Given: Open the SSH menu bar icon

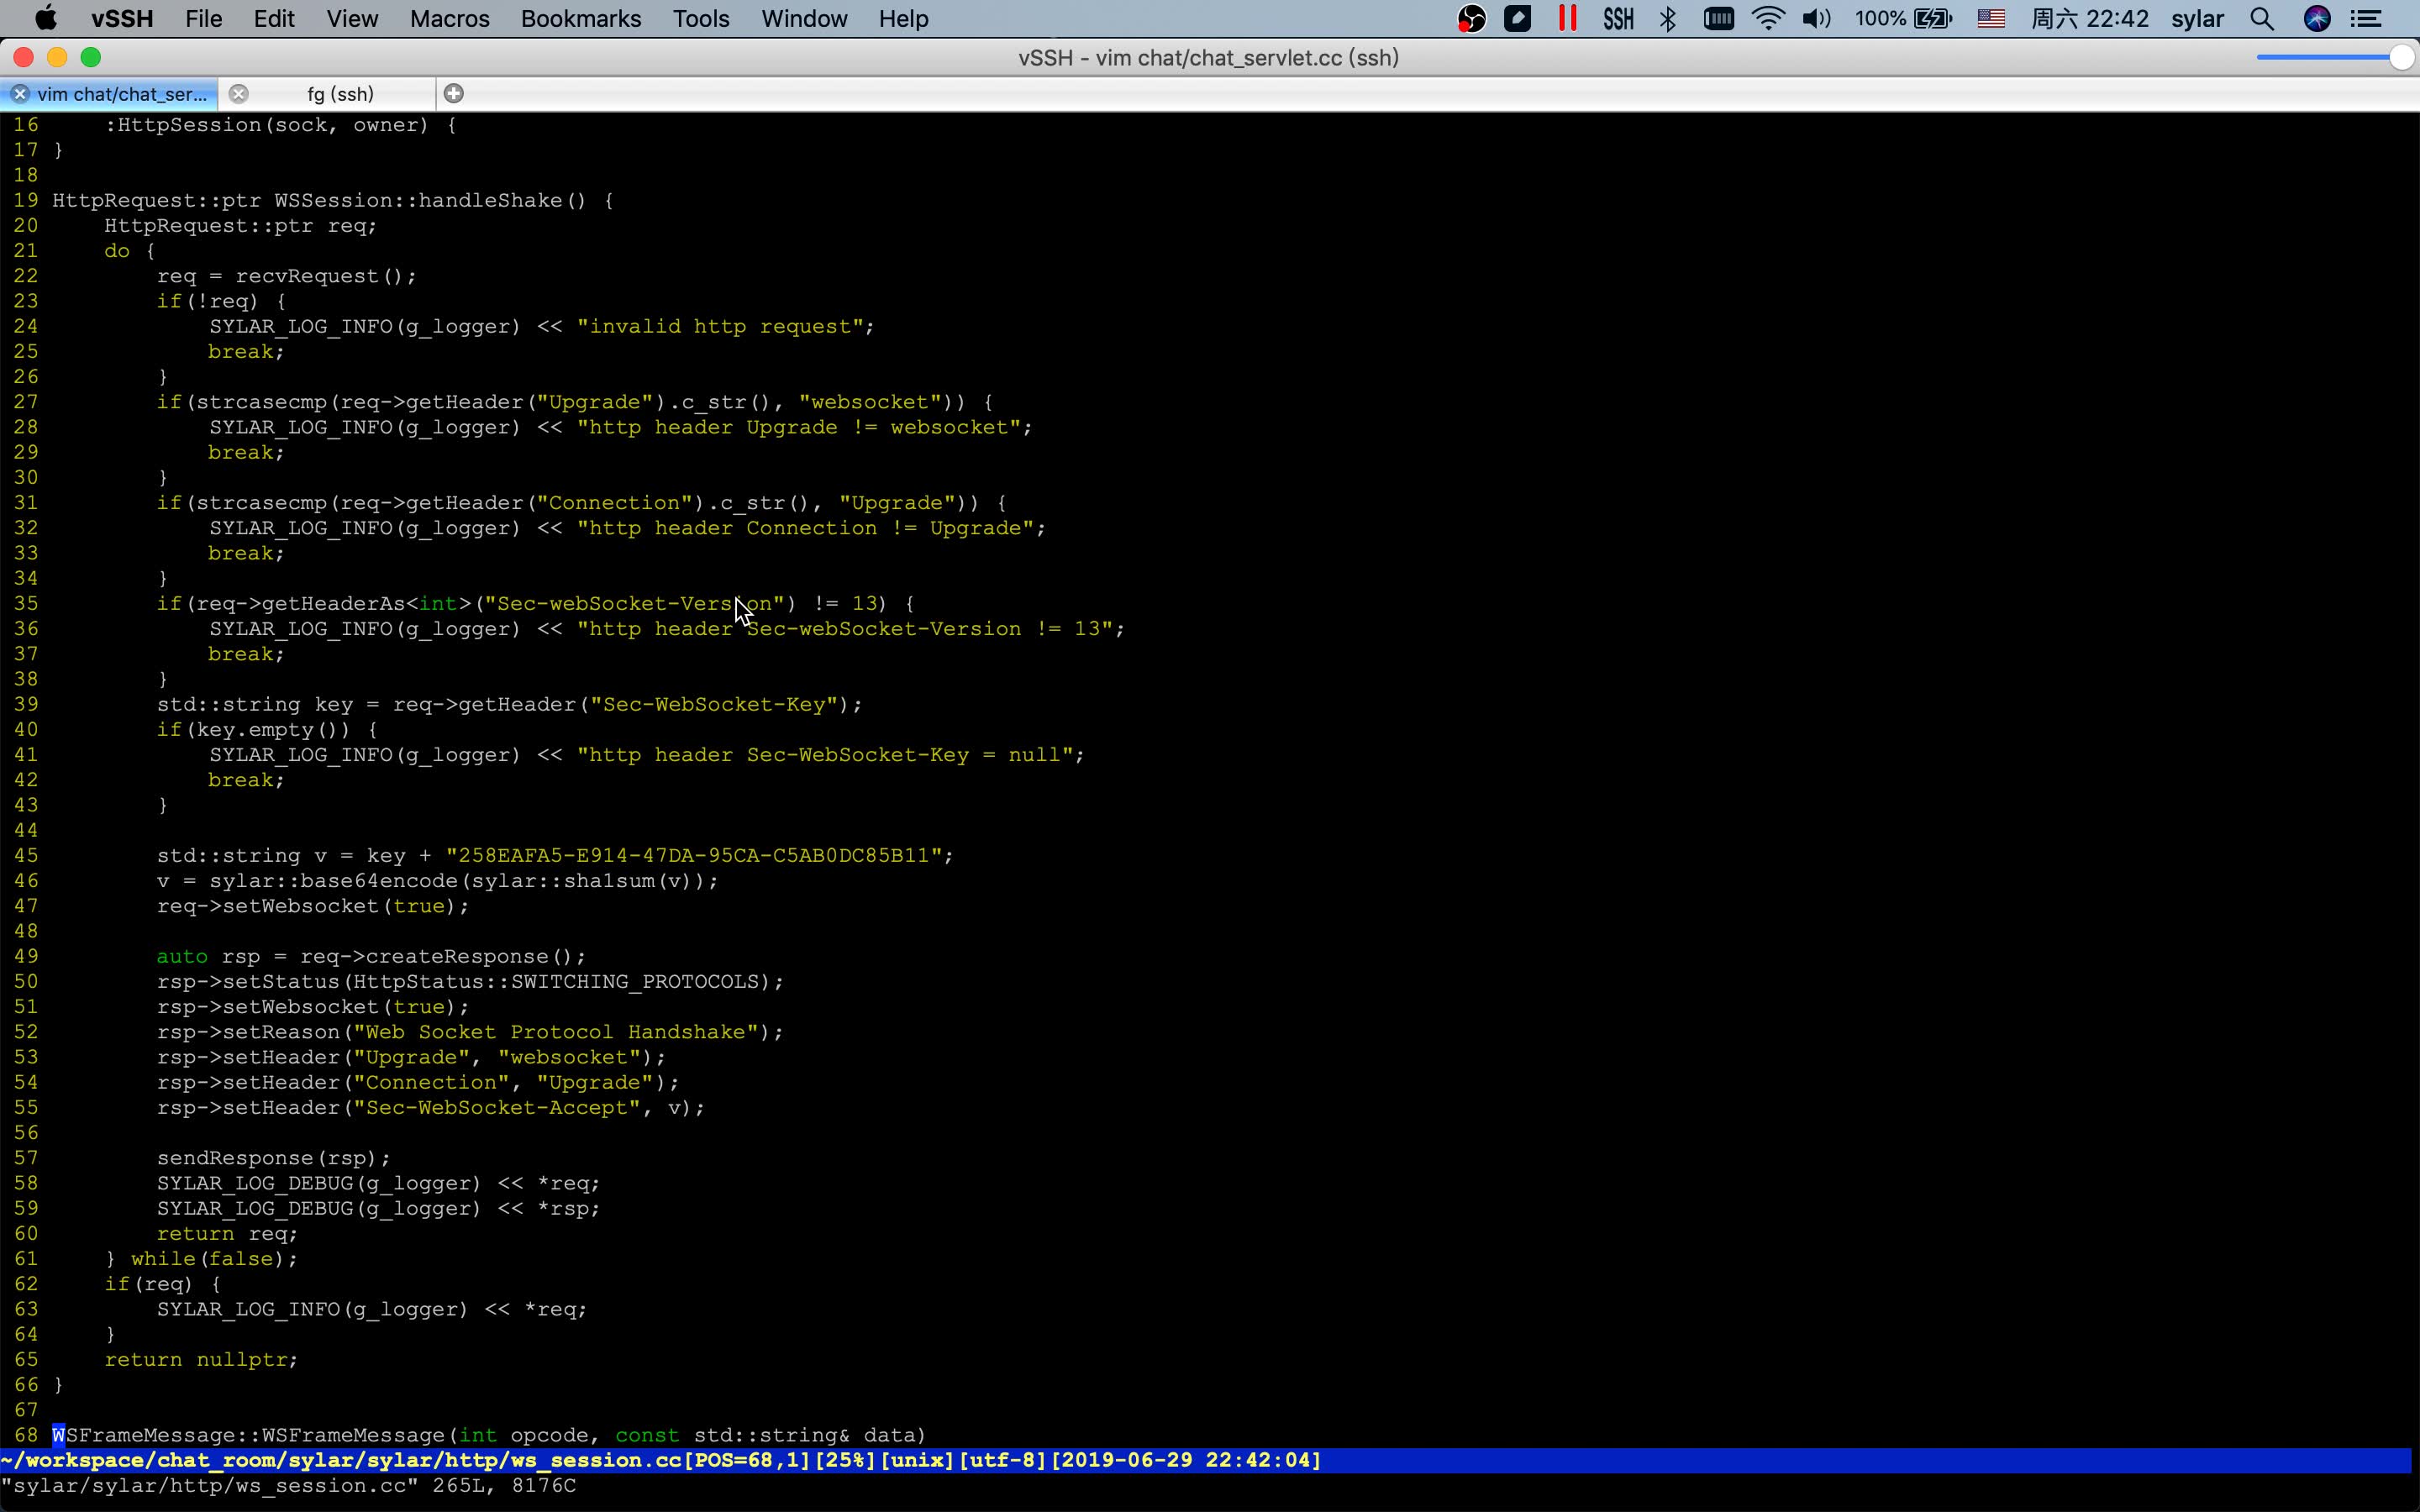Looking at the screenshot, I should 1618,18.
